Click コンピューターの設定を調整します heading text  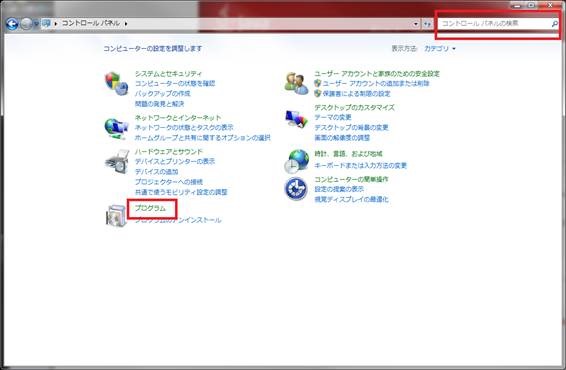153,48
